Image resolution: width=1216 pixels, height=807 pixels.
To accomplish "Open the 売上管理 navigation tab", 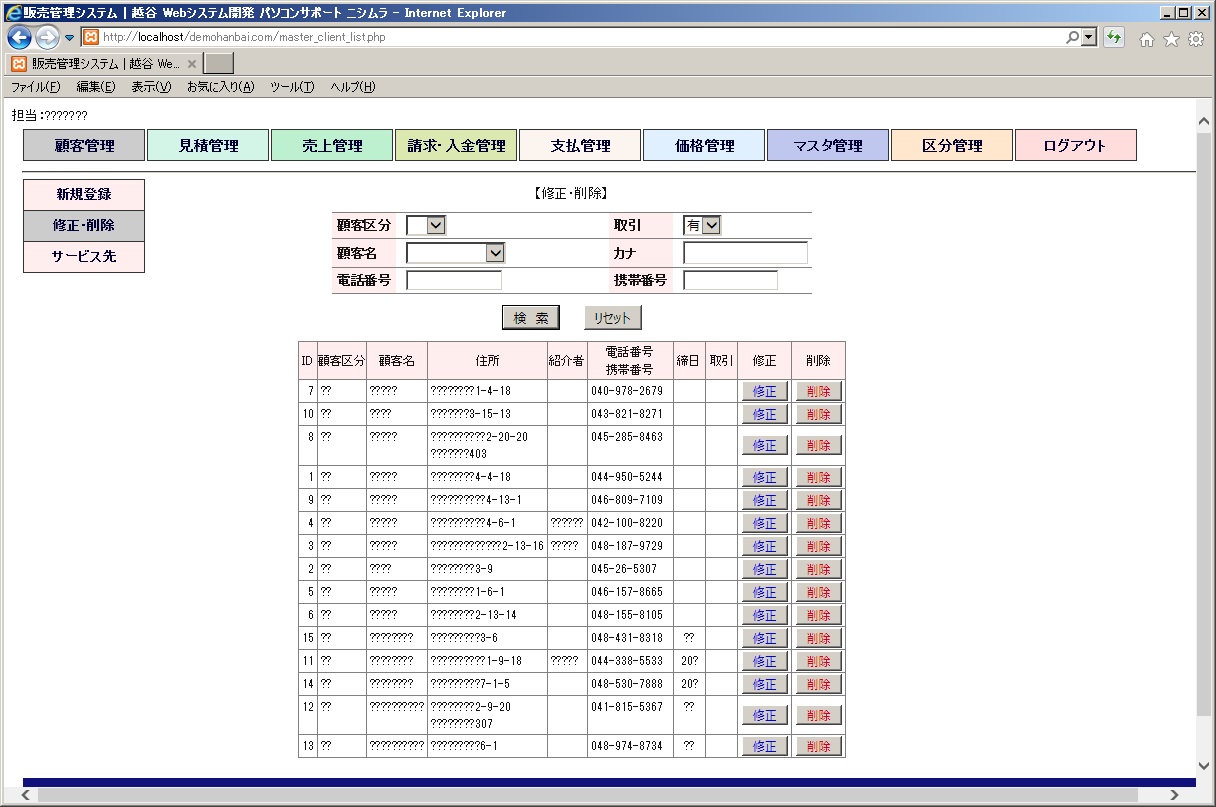I will (x=332, y=145).
